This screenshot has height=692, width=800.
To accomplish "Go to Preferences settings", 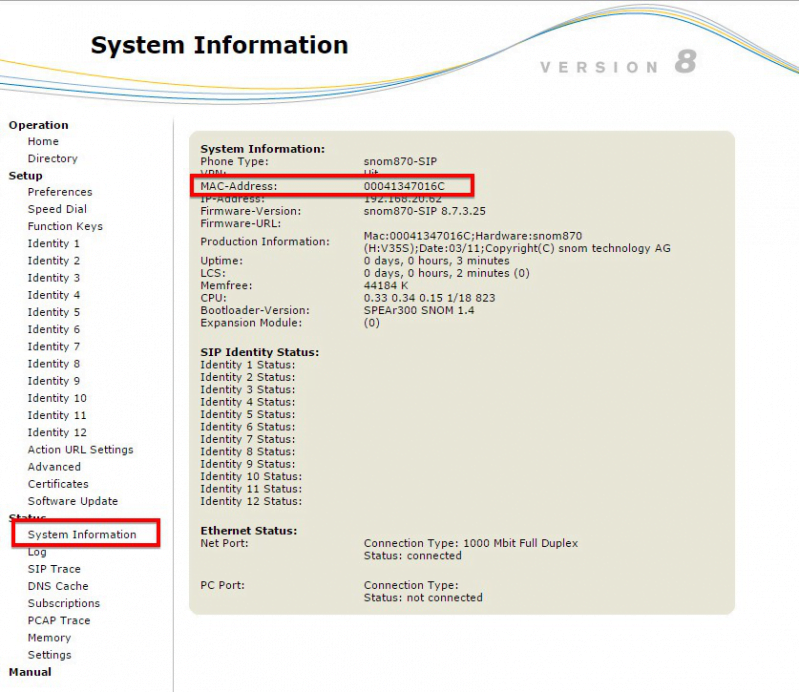I will click(x=60, y=192).
